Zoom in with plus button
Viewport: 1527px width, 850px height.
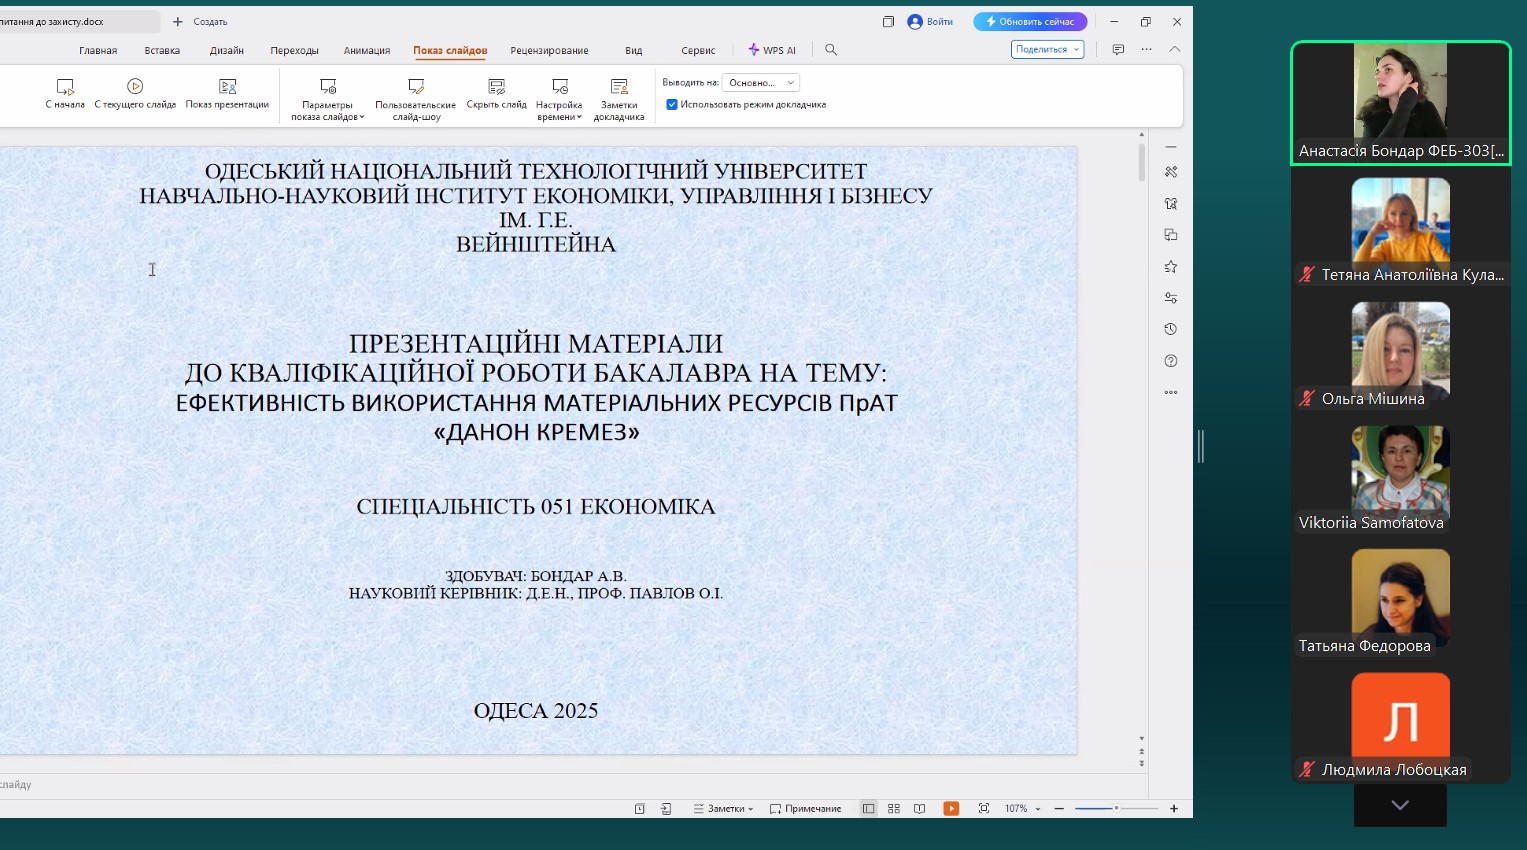click(x=1174, y=808)
